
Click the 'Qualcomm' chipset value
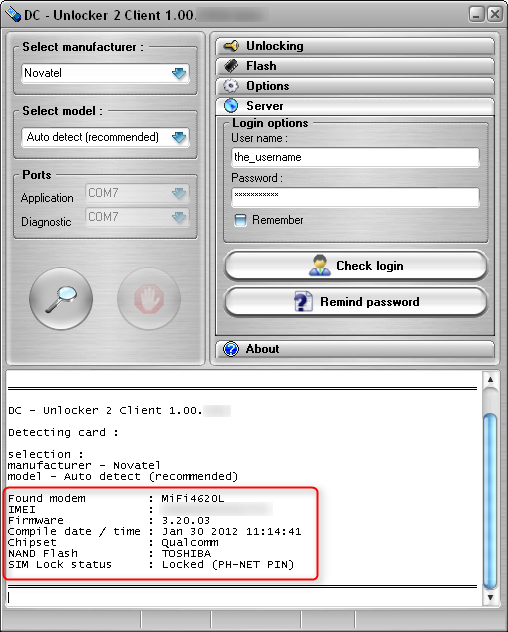click(190, 543)
